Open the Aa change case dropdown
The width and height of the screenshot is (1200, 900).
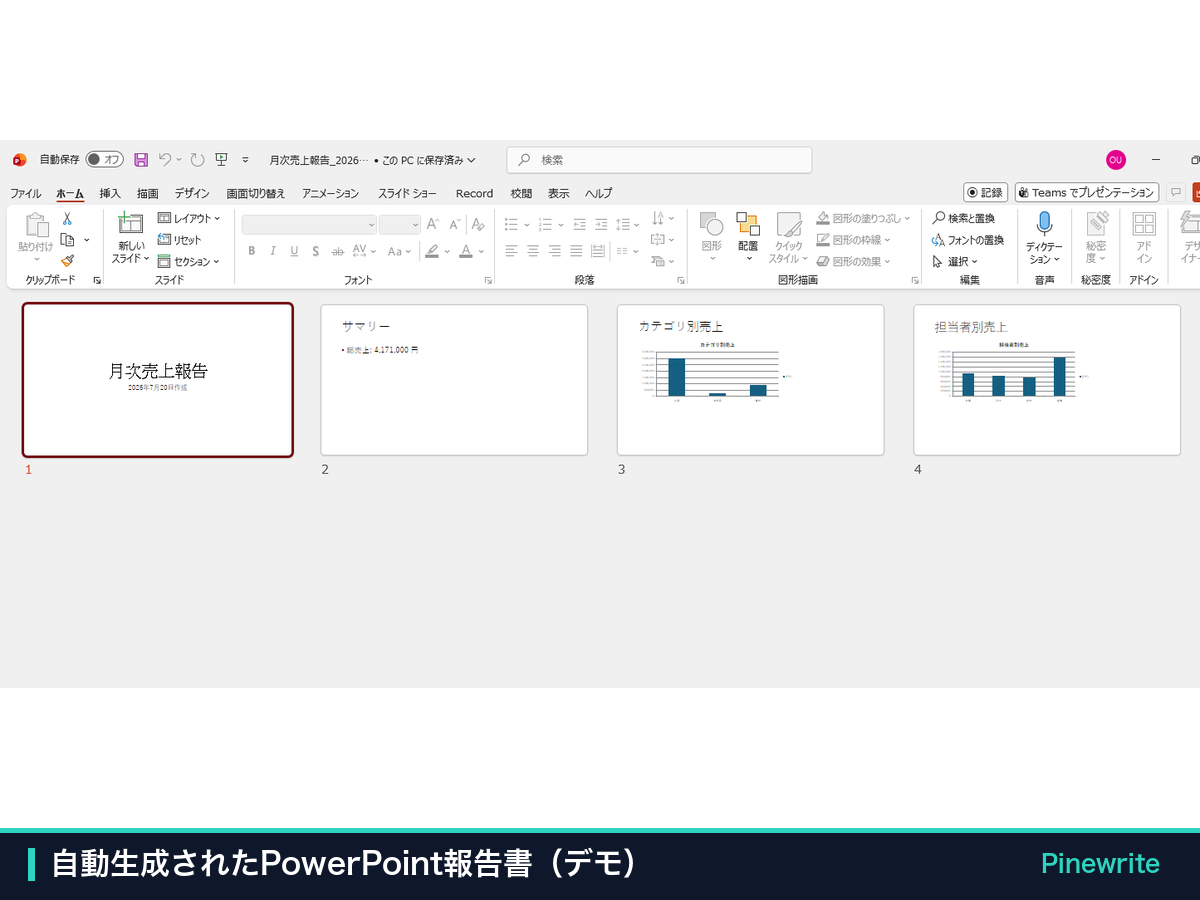click(399, 251)
